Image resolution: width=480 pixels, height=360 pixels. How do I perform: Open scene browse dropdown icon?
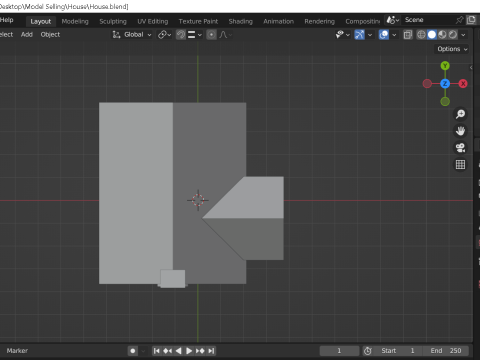point(393,20)
